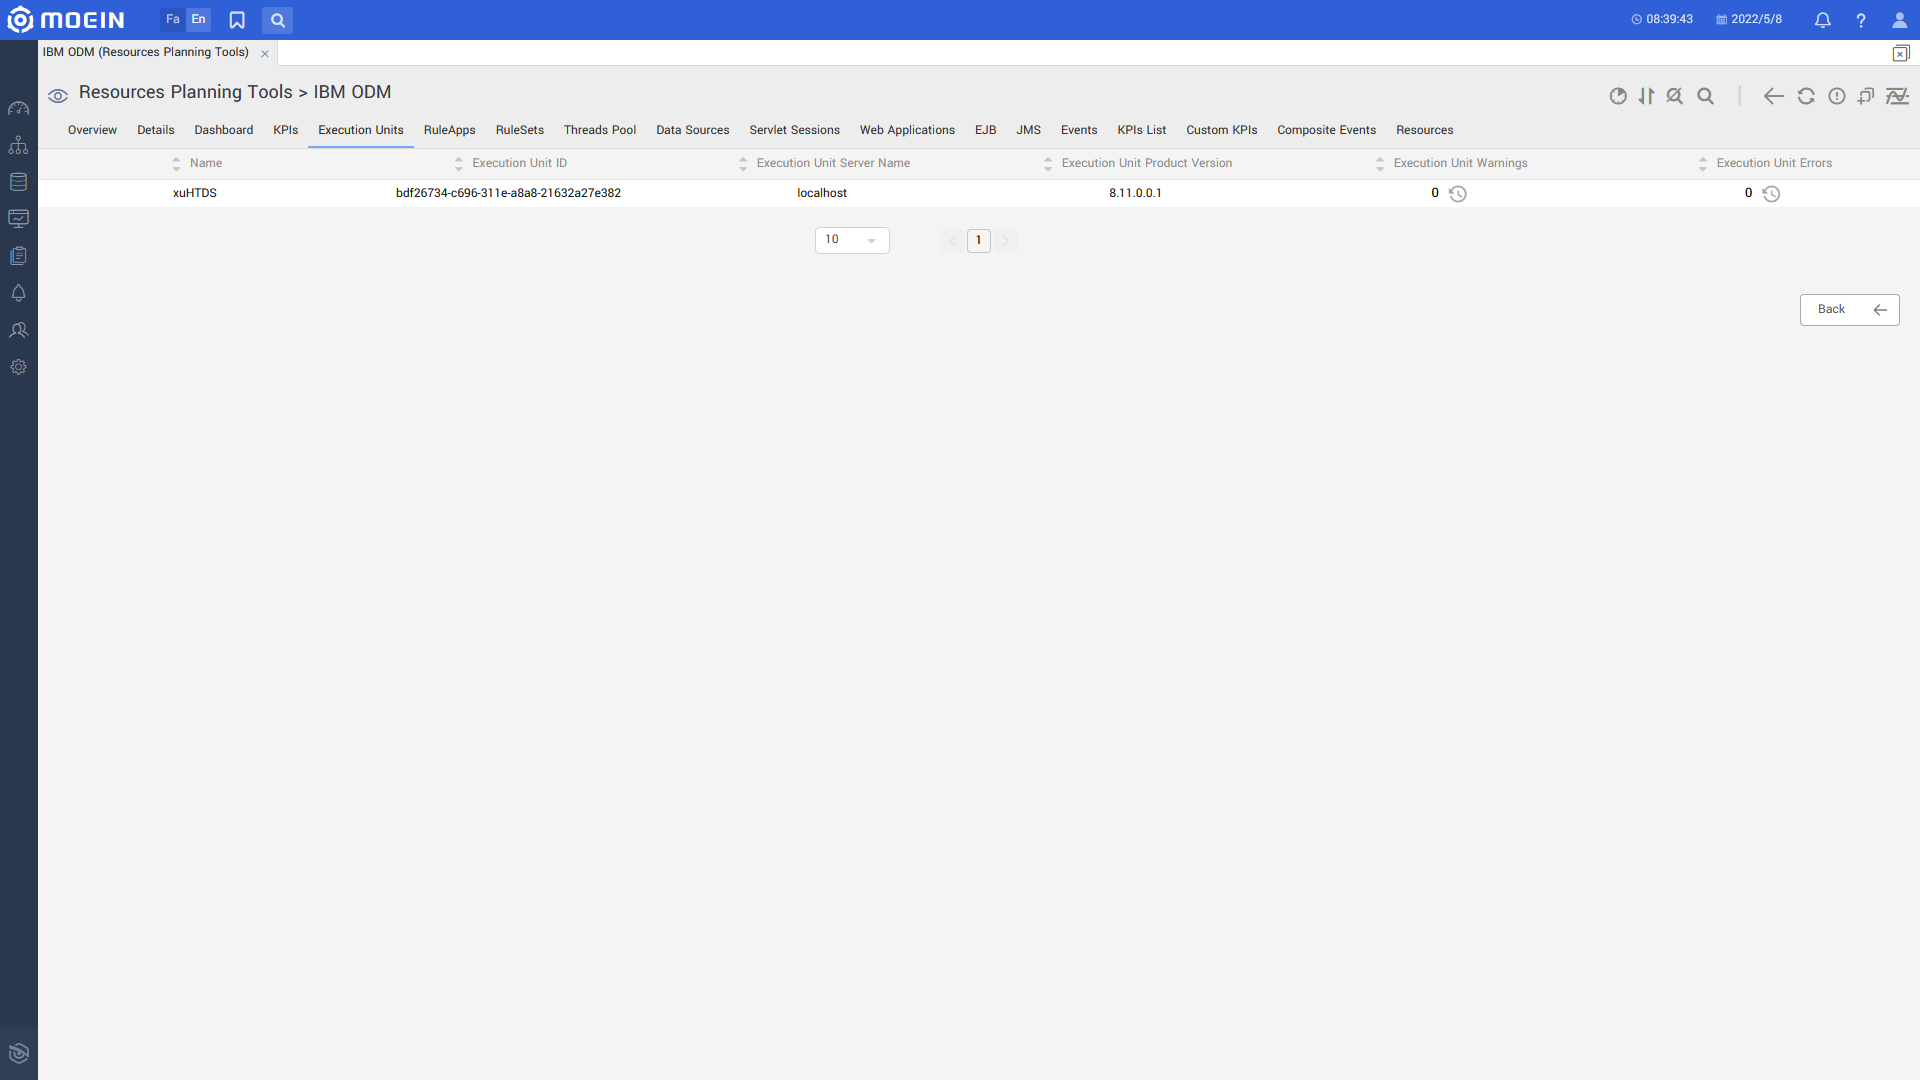Open the sidebar reports clipboard icon
Image resolution: width=1920 pixels, height=1080 pixels.
18,256
